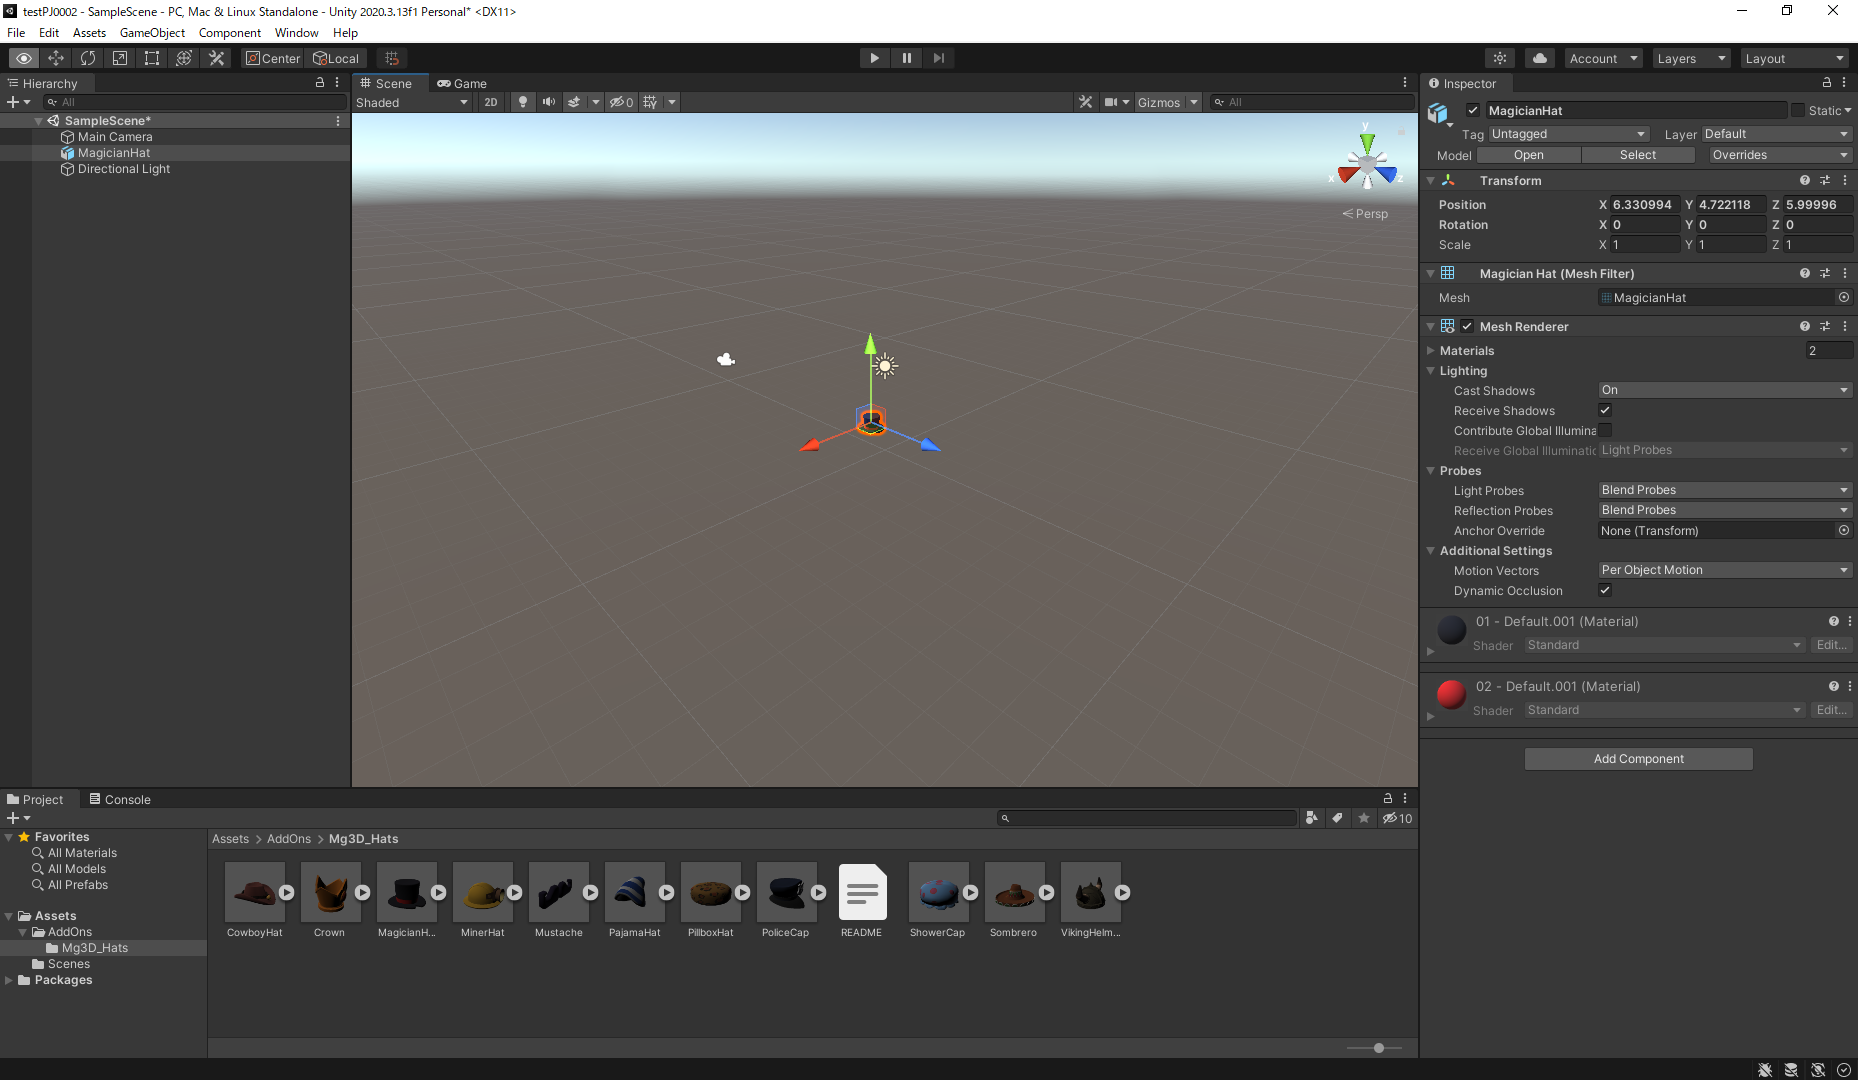Click the scene orientation gizmo

[1367, 163]
